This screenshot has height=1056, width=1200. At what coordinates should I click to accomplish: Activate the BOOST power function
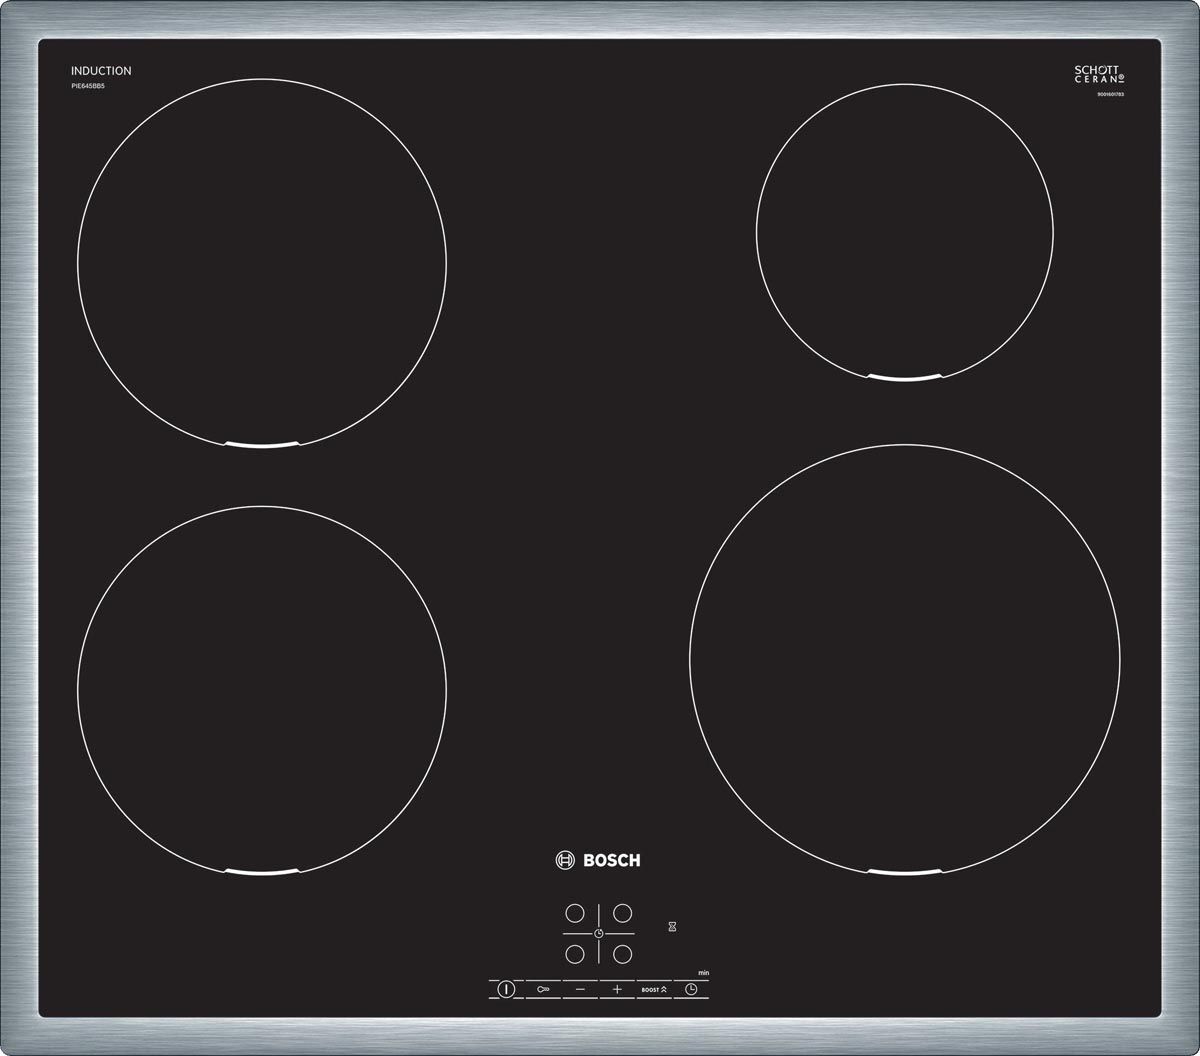tap(654, 989)
